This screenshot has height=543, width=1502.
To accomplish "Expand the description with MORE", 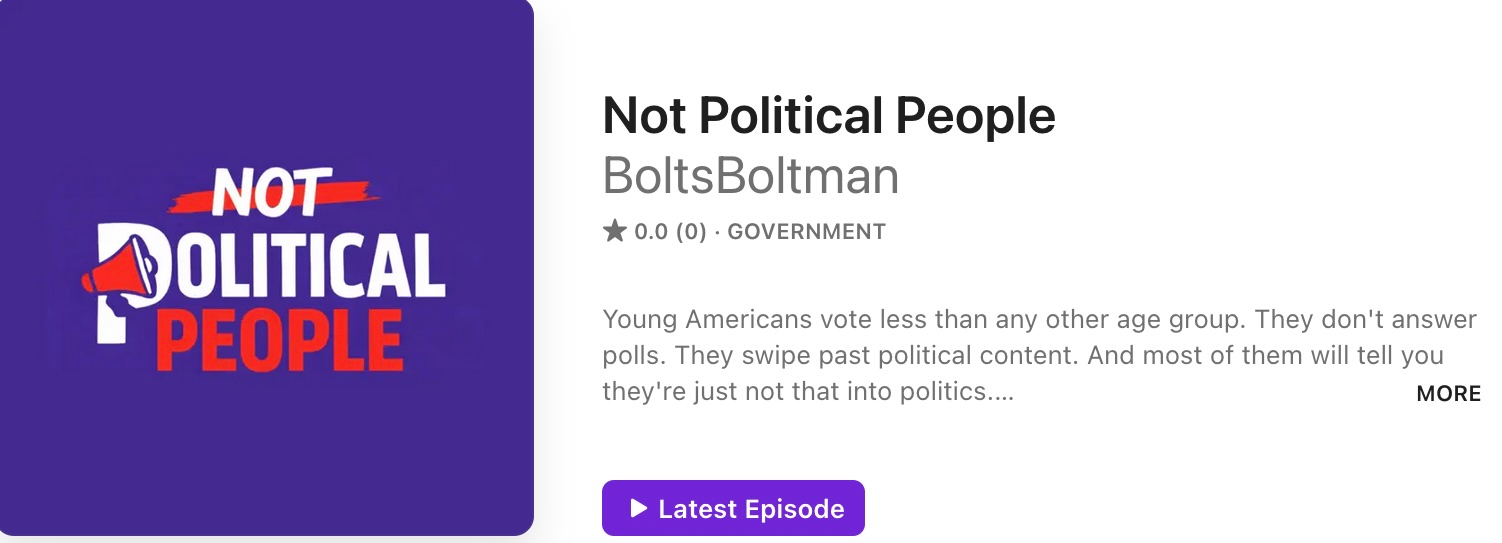I will coord(1448,394).
